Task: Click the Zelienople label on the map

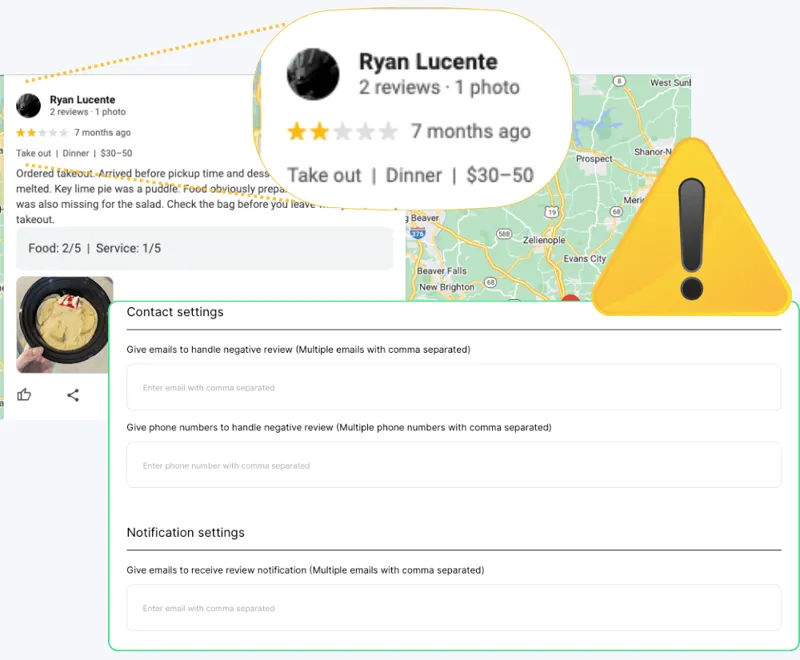Action: [x=544, y=240]
